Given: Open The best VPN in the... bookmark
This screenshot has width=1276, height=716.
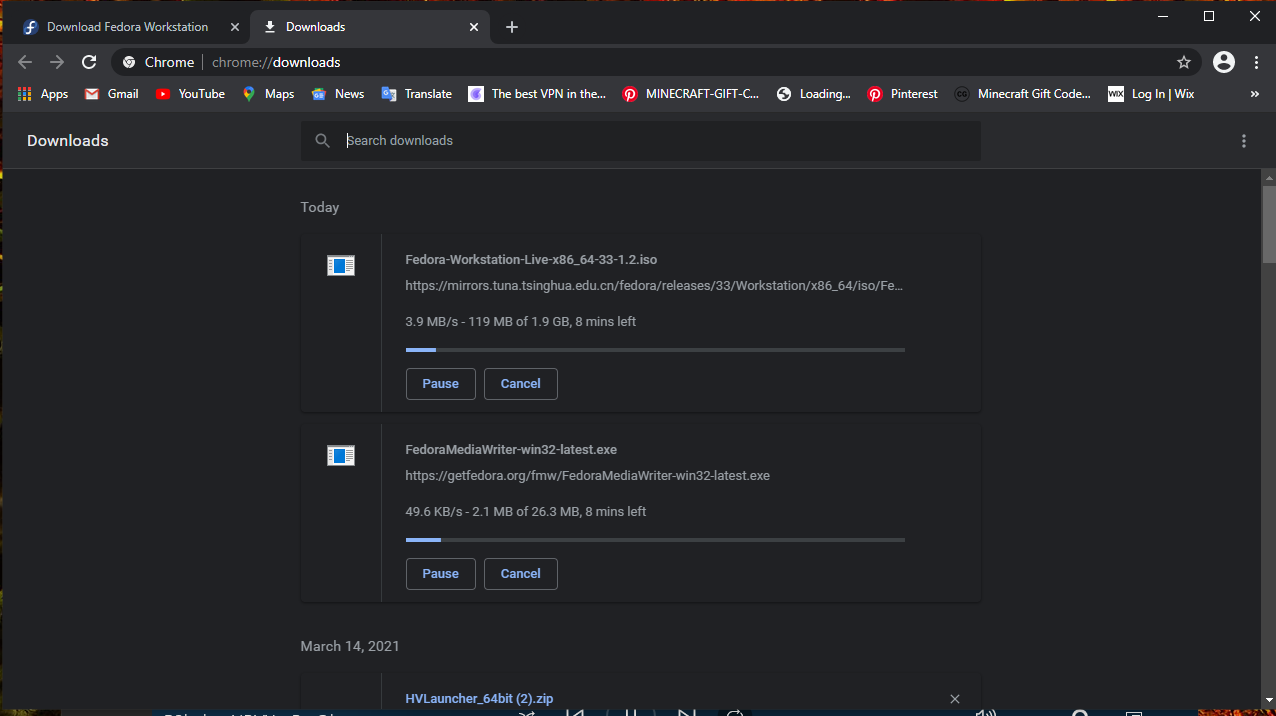Looking at the screenshot, I should click(538, 94).
